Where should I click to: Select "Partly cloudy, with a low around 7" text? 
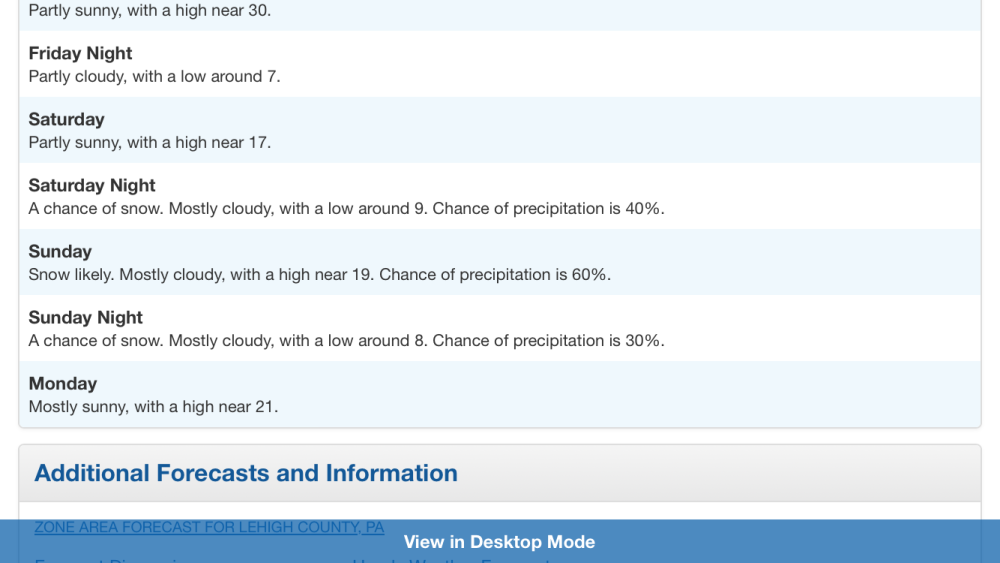point(154,77)
